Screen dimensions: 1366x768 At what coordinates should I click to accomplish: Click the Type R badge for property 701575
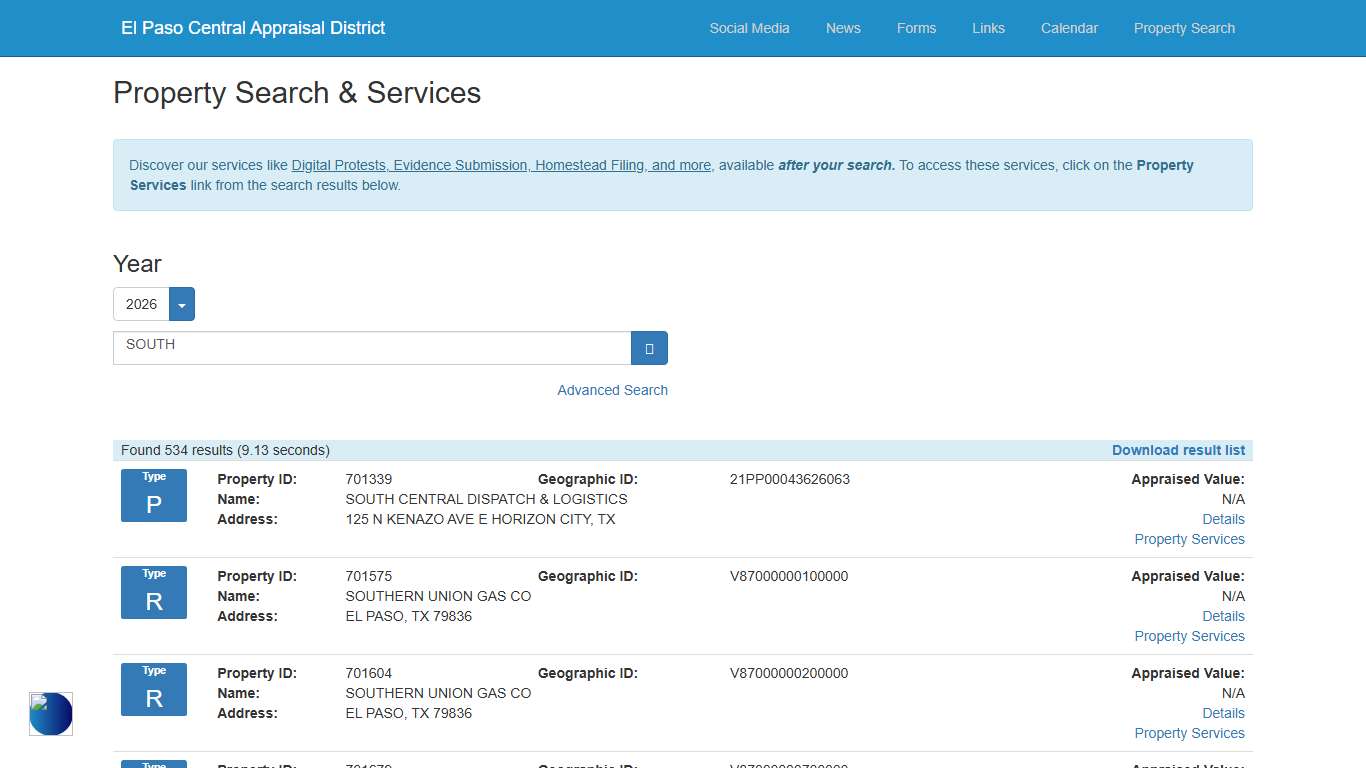pos(154,593)
